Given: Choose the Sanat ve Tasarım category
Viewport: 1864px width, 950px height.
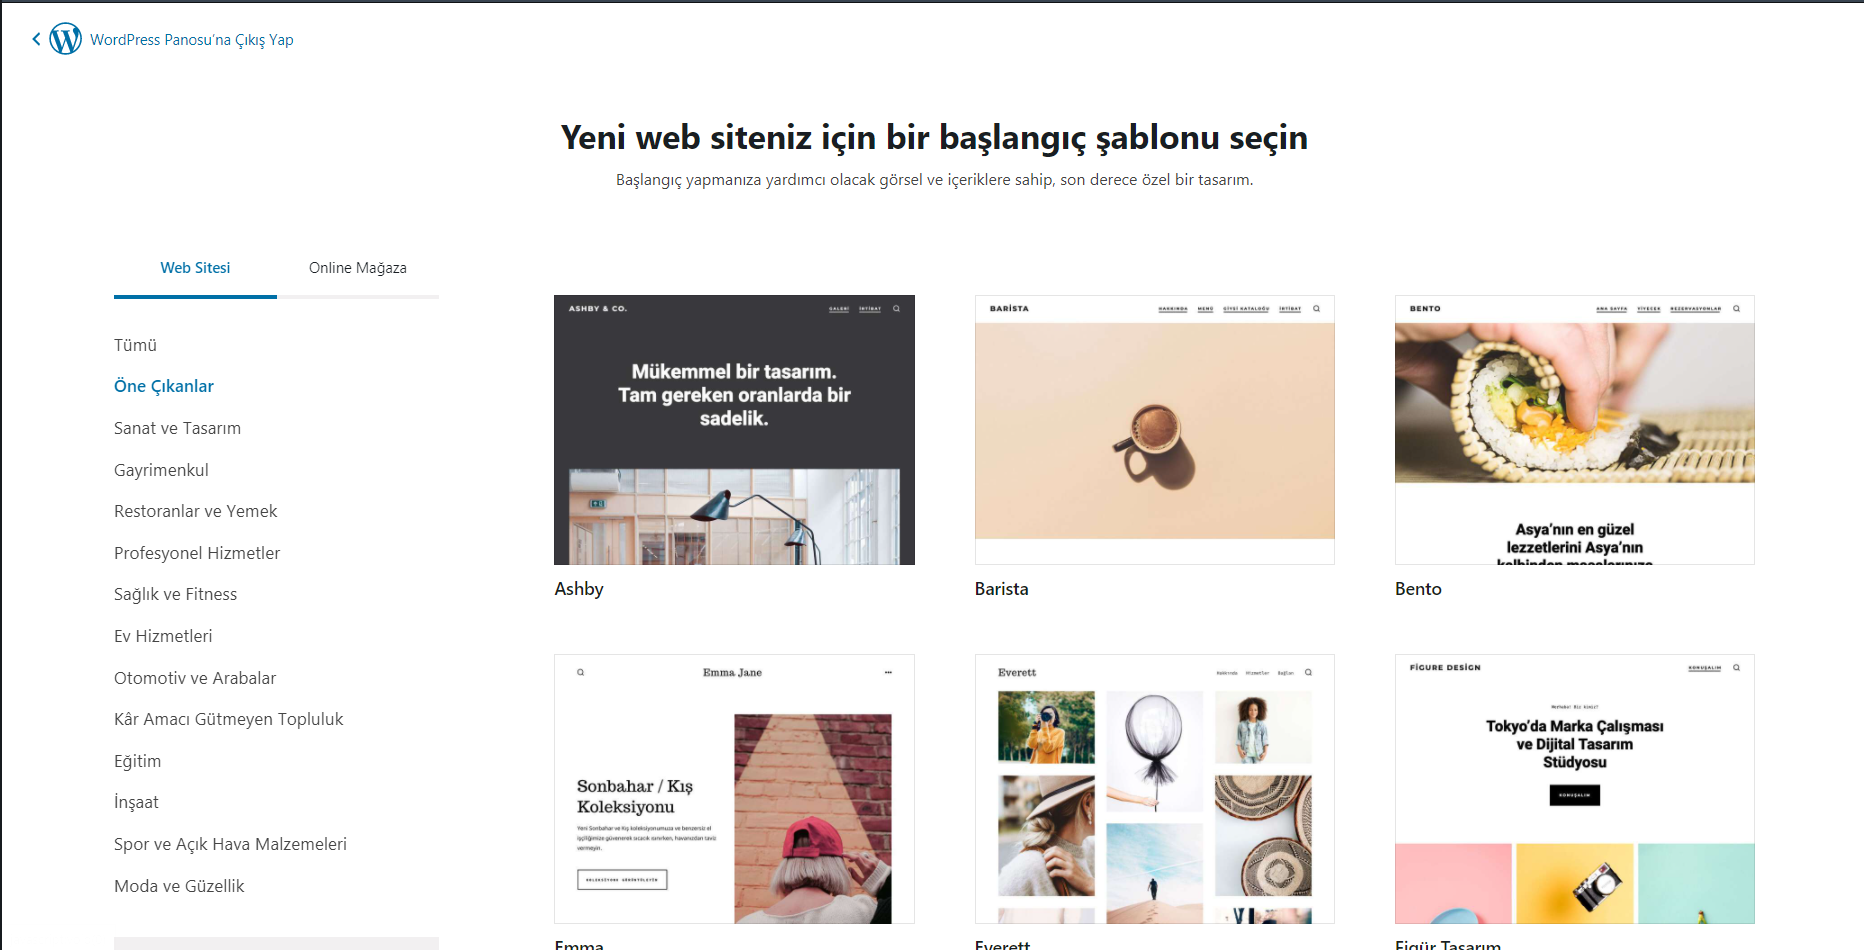Looking at the screenshot, I should pos(177,428).
